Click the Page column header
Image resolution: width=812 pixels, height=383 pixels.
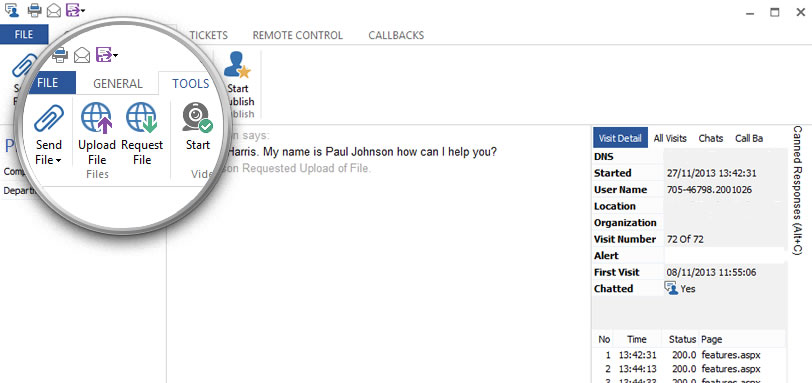[712, 340]
